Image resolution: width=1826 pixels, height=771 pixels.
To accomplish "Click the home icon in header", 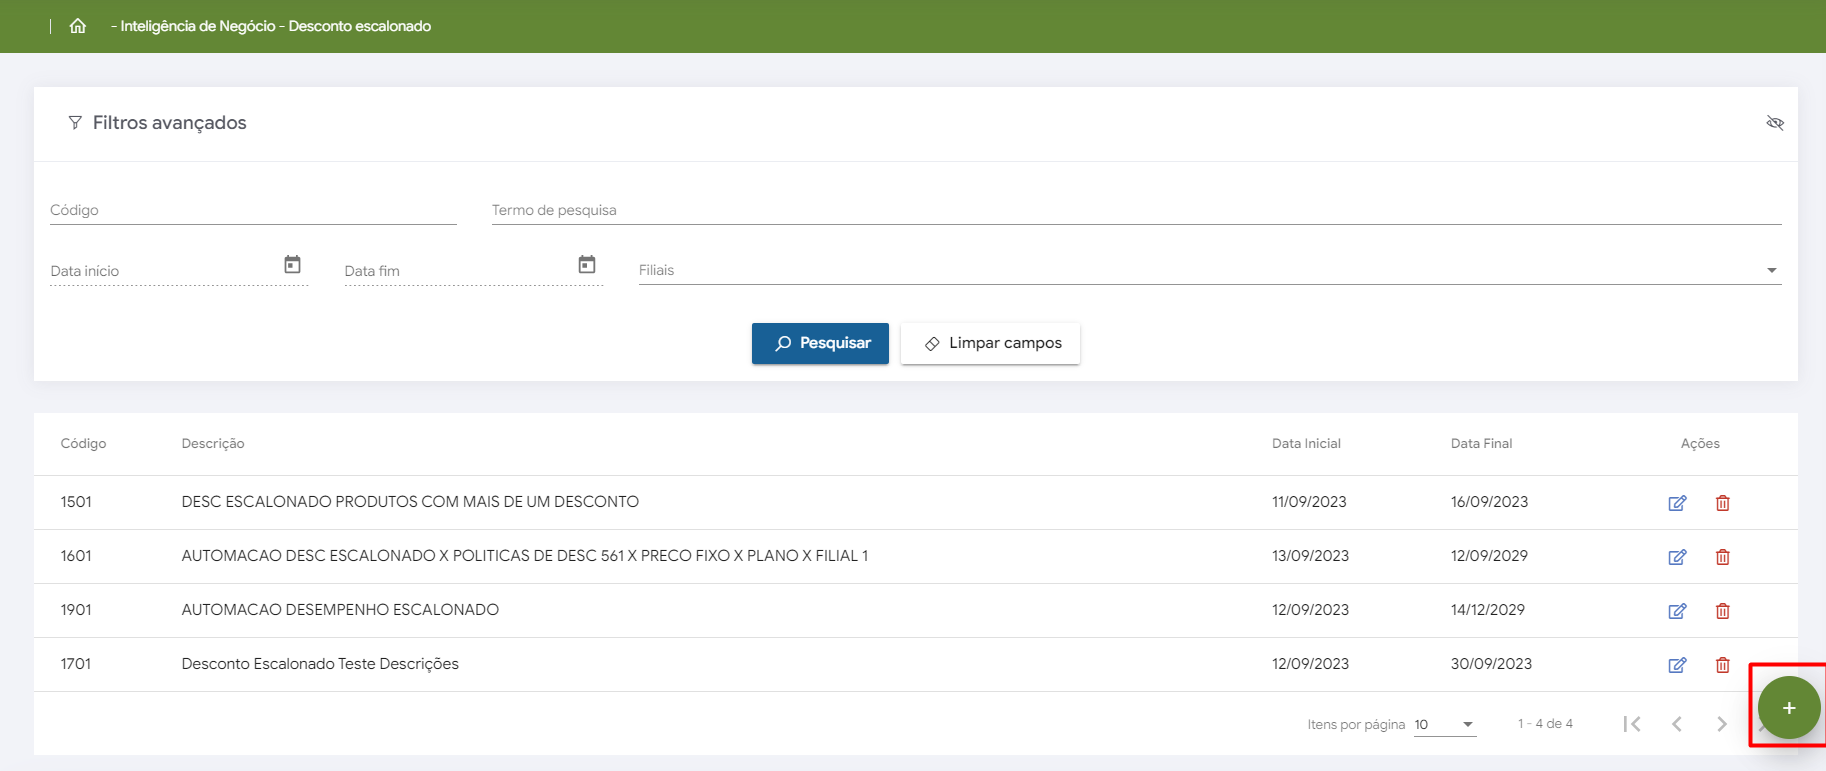I will pyautogui.click(x=78, y=26).
